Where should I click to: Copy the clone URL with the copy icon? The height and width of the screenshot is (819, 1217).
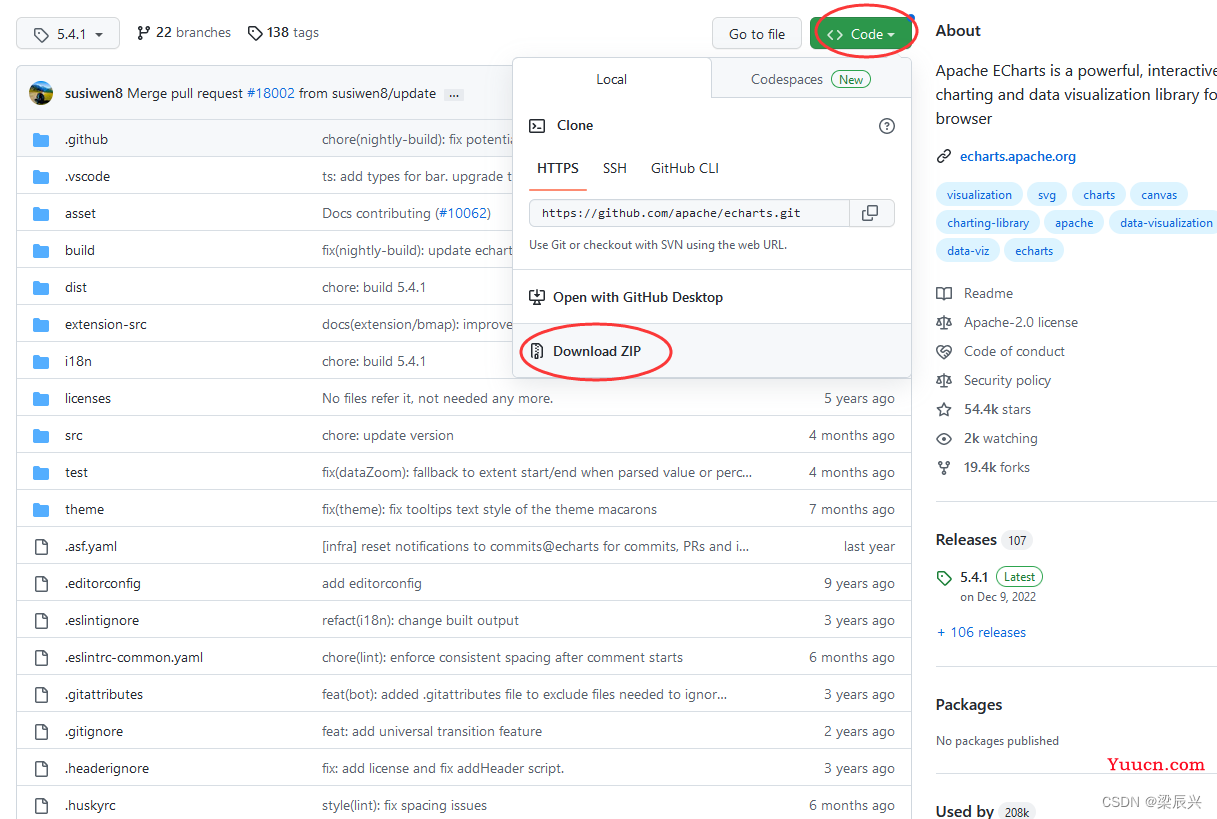[871, 213]
